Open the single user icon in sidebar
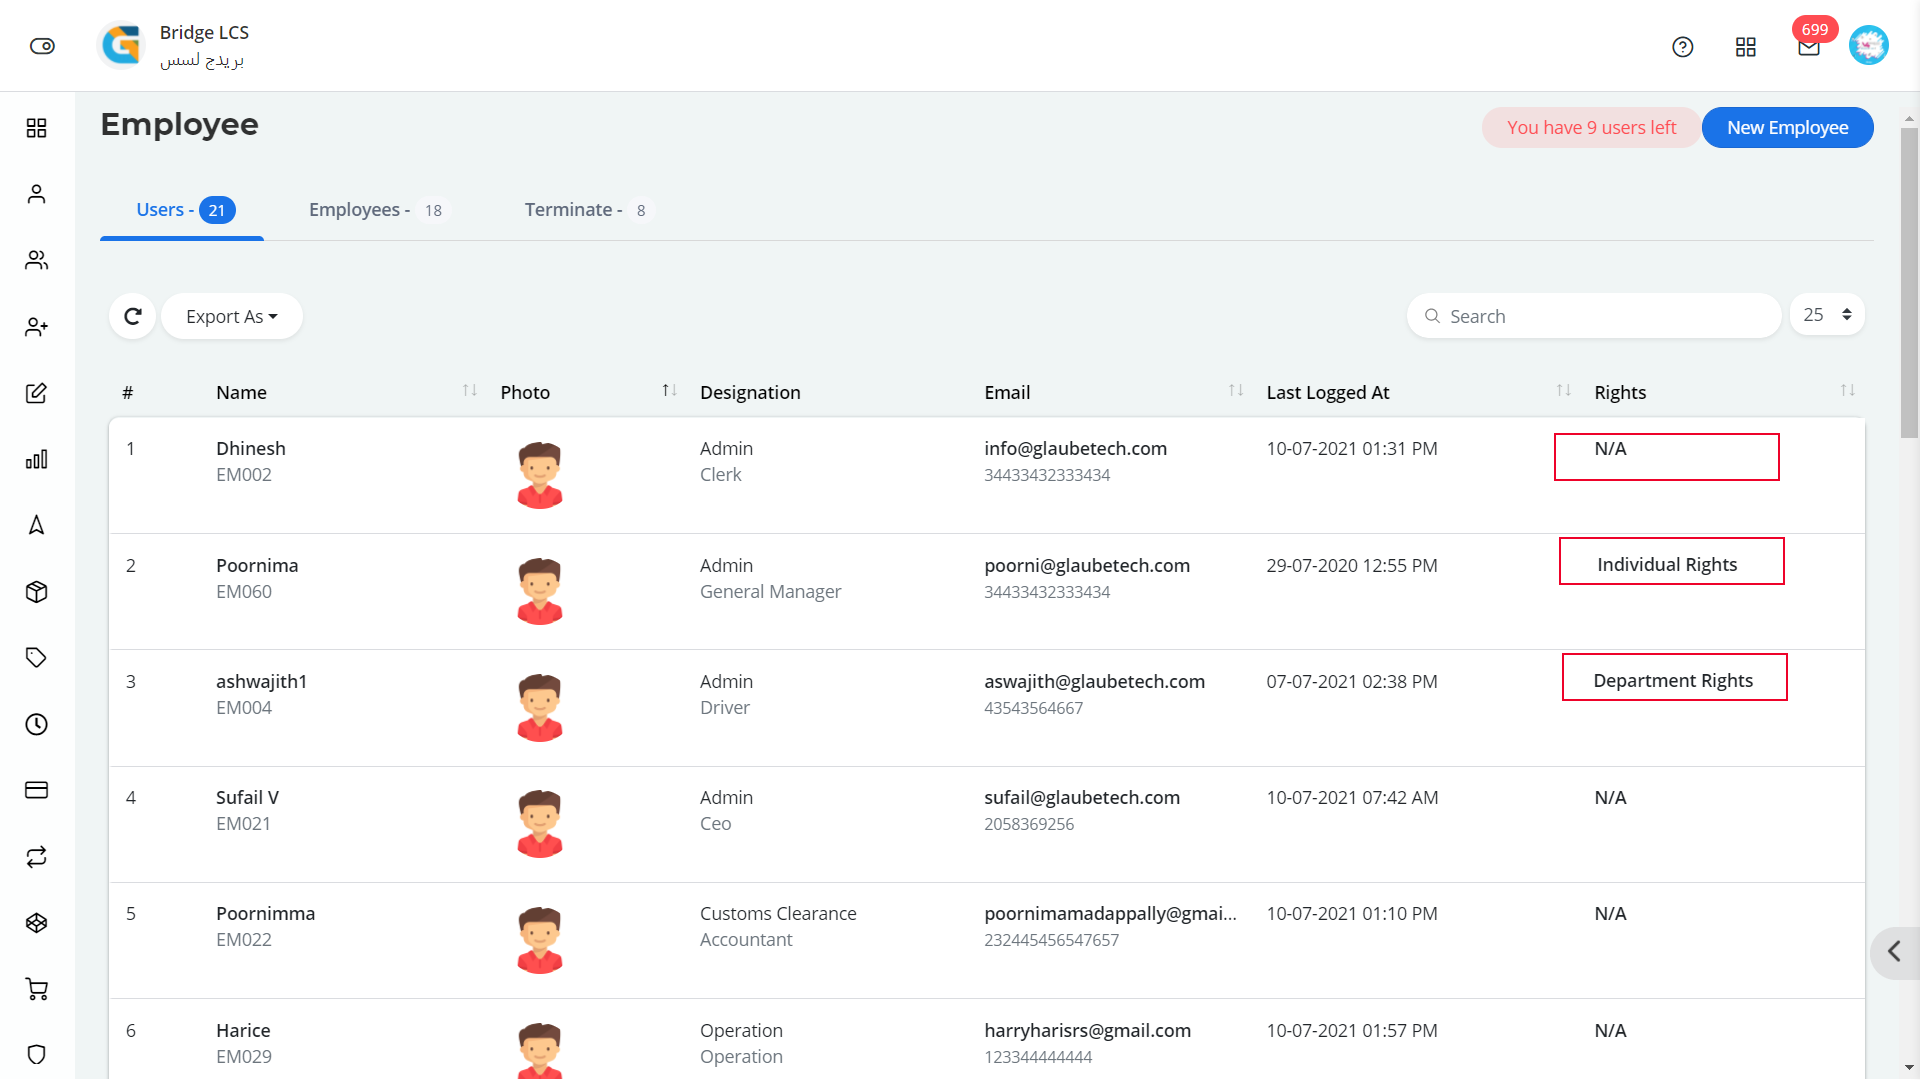Screen dimensions: 1920x1080 37,194
